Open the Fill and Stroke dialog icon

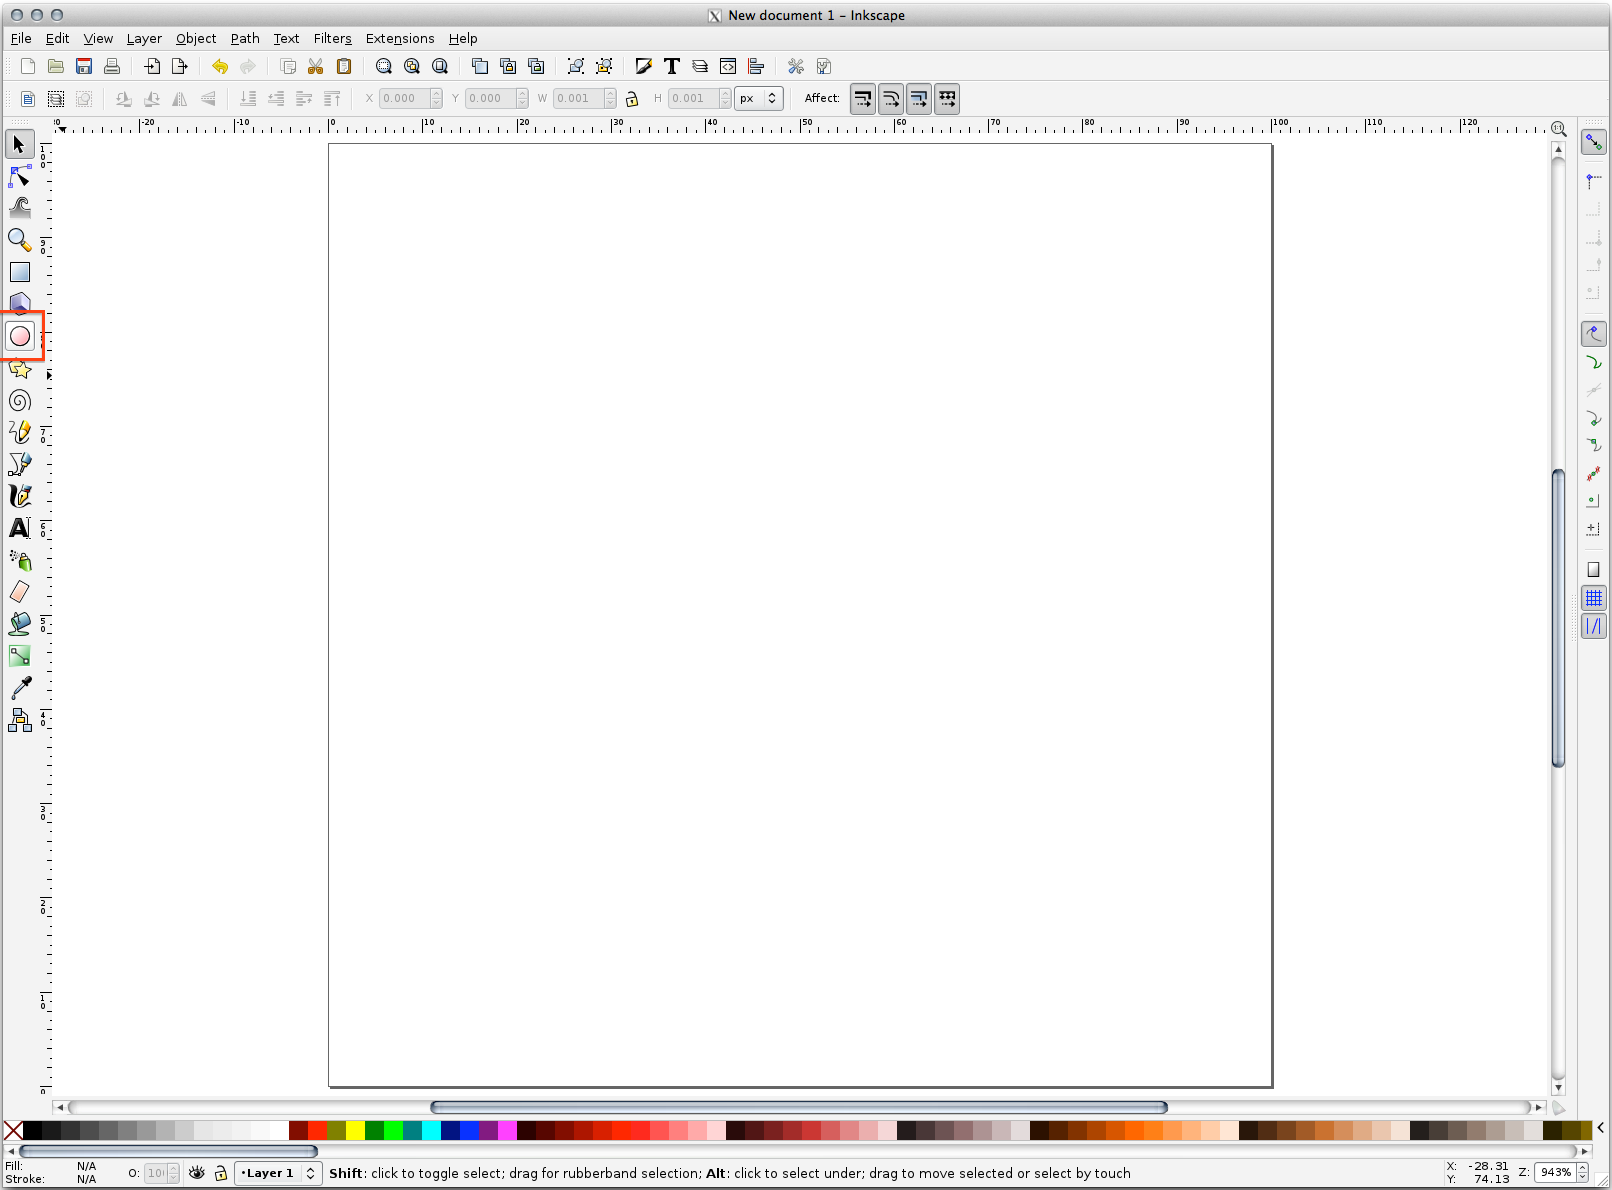point(643,66)
